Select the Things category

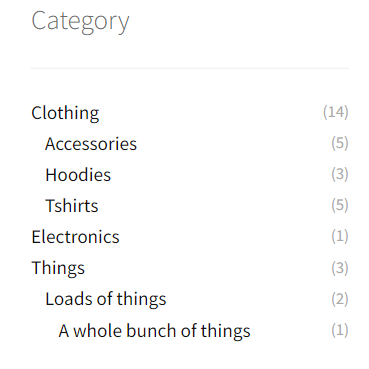[58, 268]
